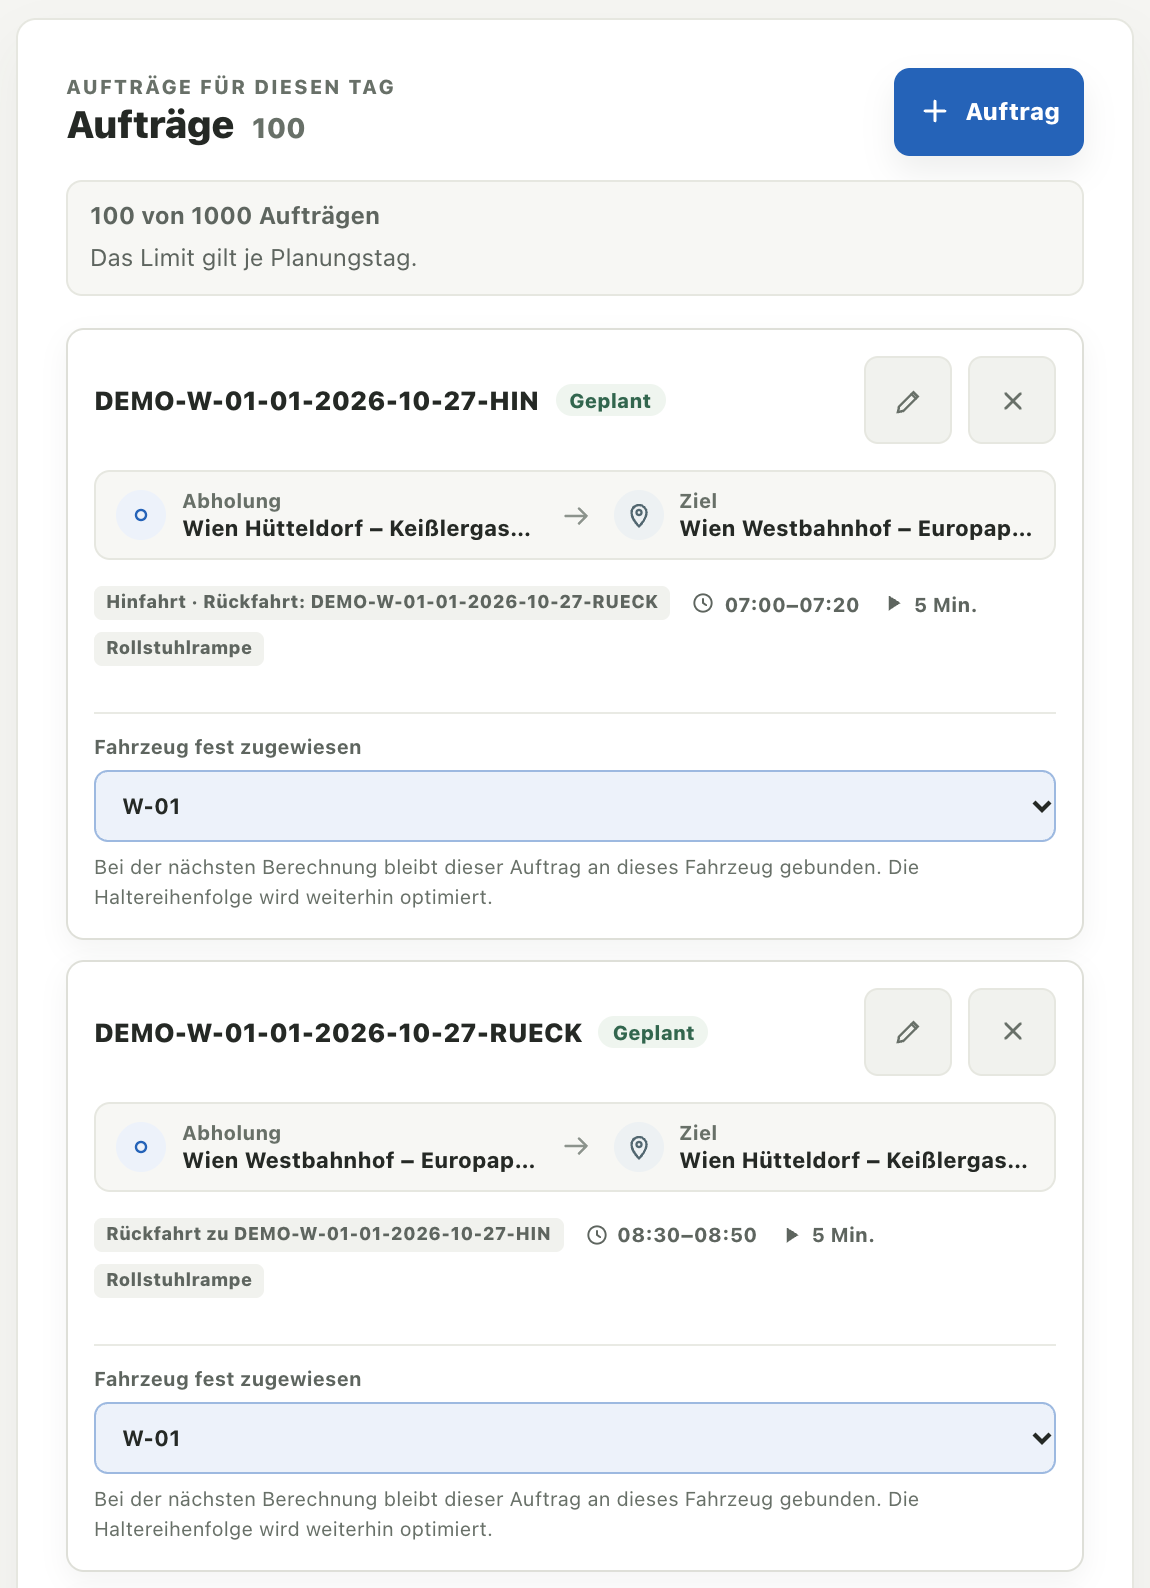Click Rollstuhlrampe tag in first order
1150x1588 pixels.
[x=179, y=648]
